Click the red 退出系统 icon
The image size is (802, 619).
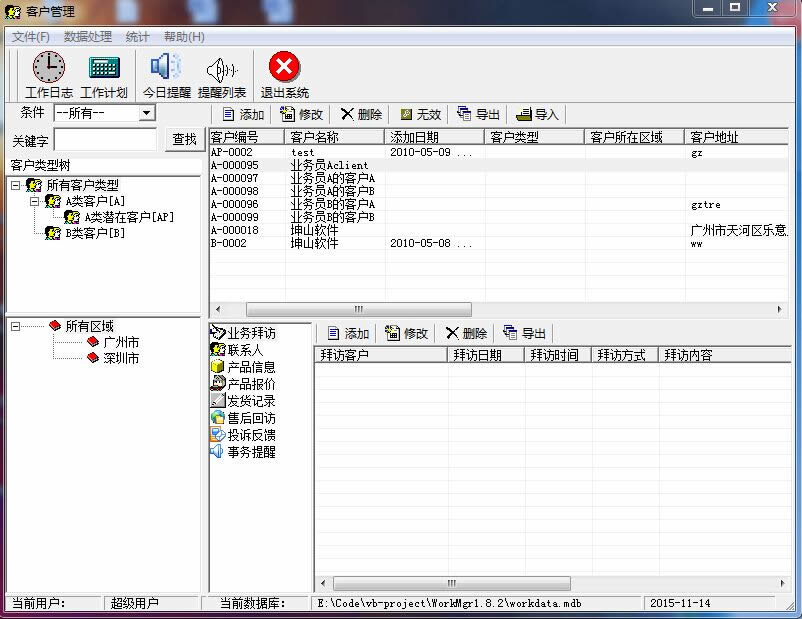[x=285, y=68]
